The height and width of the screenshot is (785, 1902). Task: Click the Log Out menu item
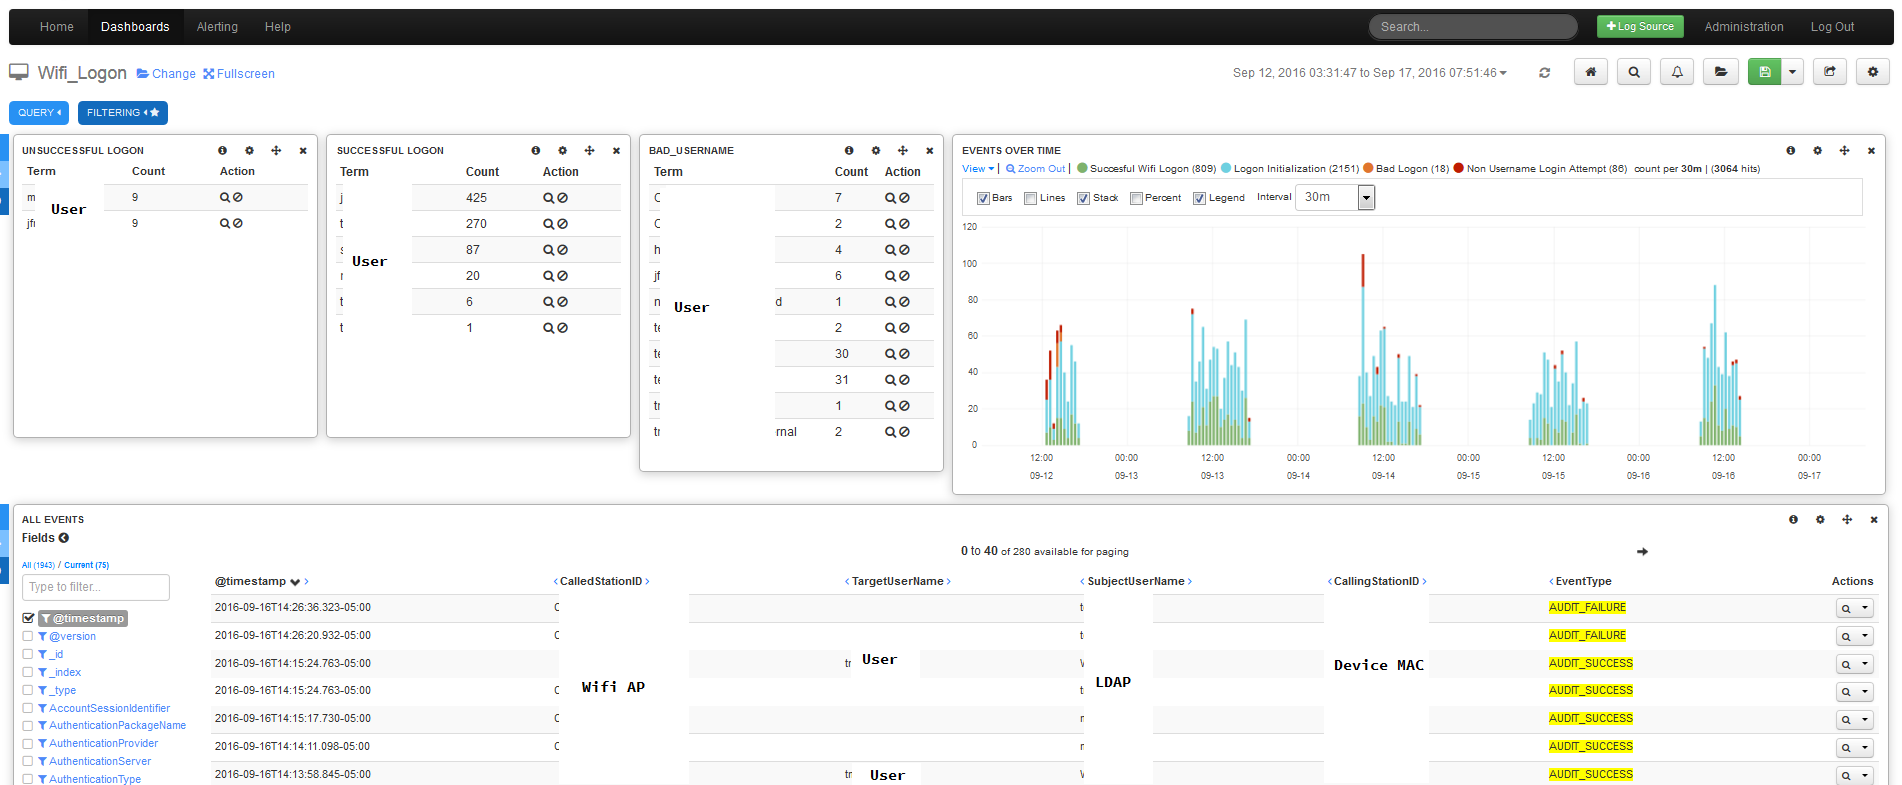coord(1832,27)
